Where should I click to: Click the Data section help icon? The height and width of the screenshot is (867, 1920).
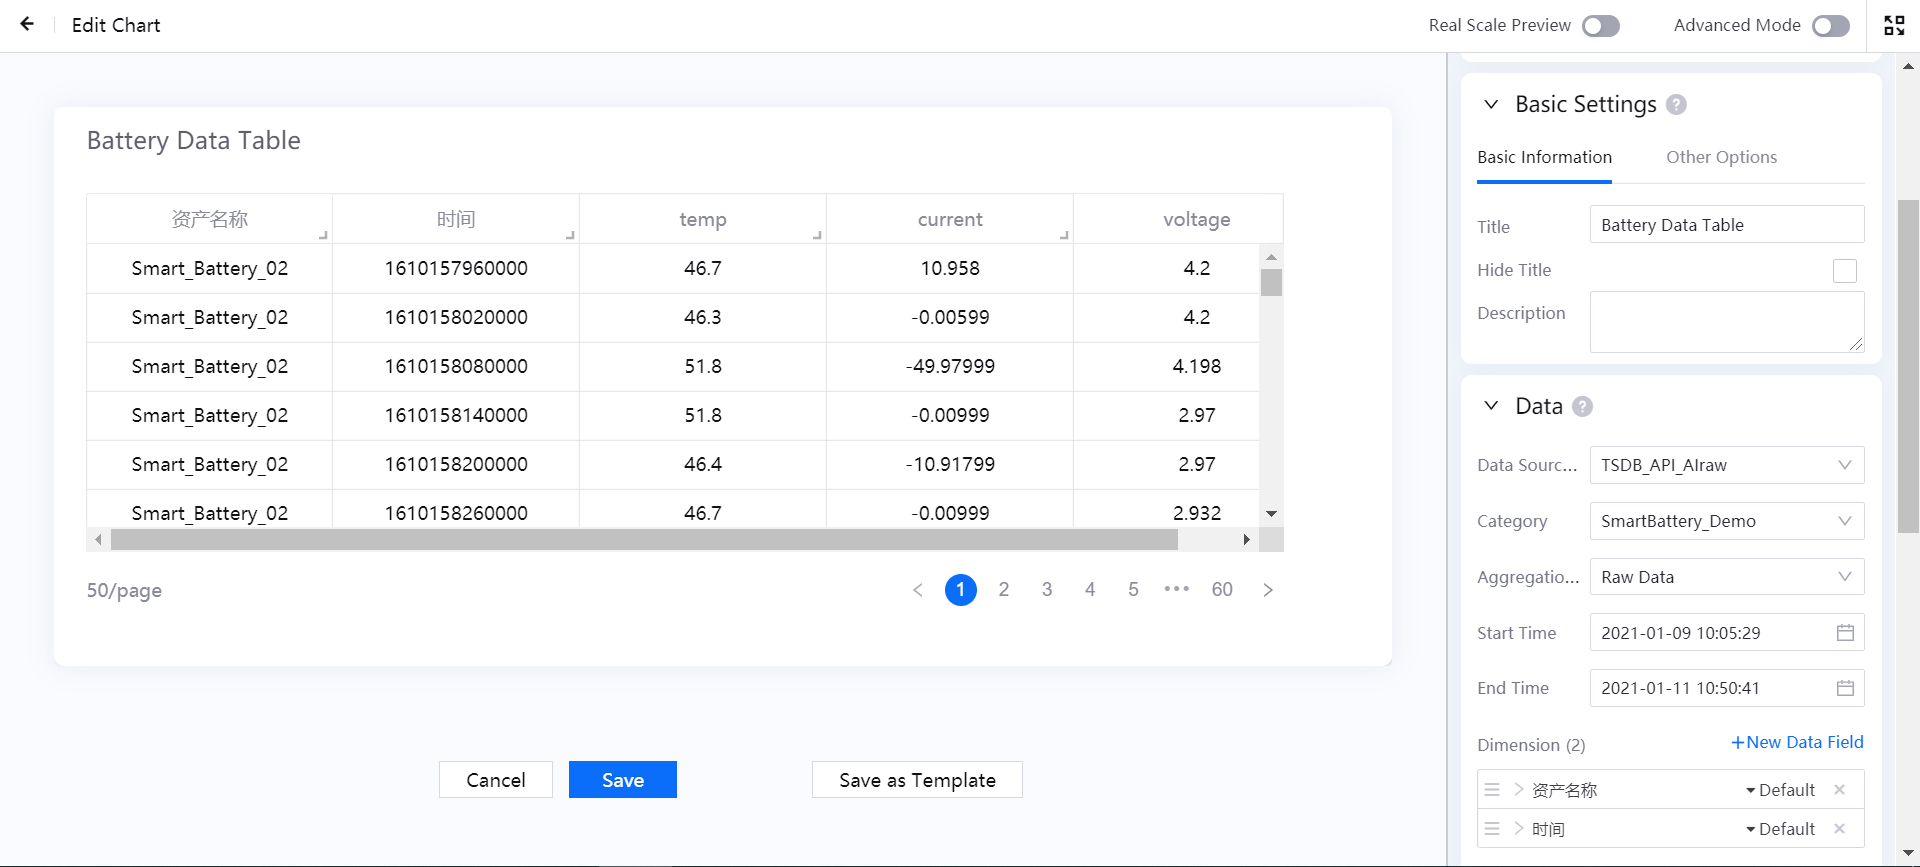[x=1582, y=407]
